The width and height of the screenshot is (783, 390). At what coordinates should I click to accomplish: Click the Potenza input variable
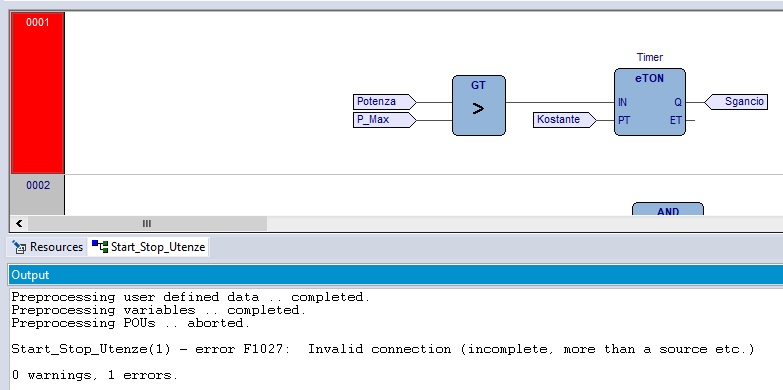(384, 102)
